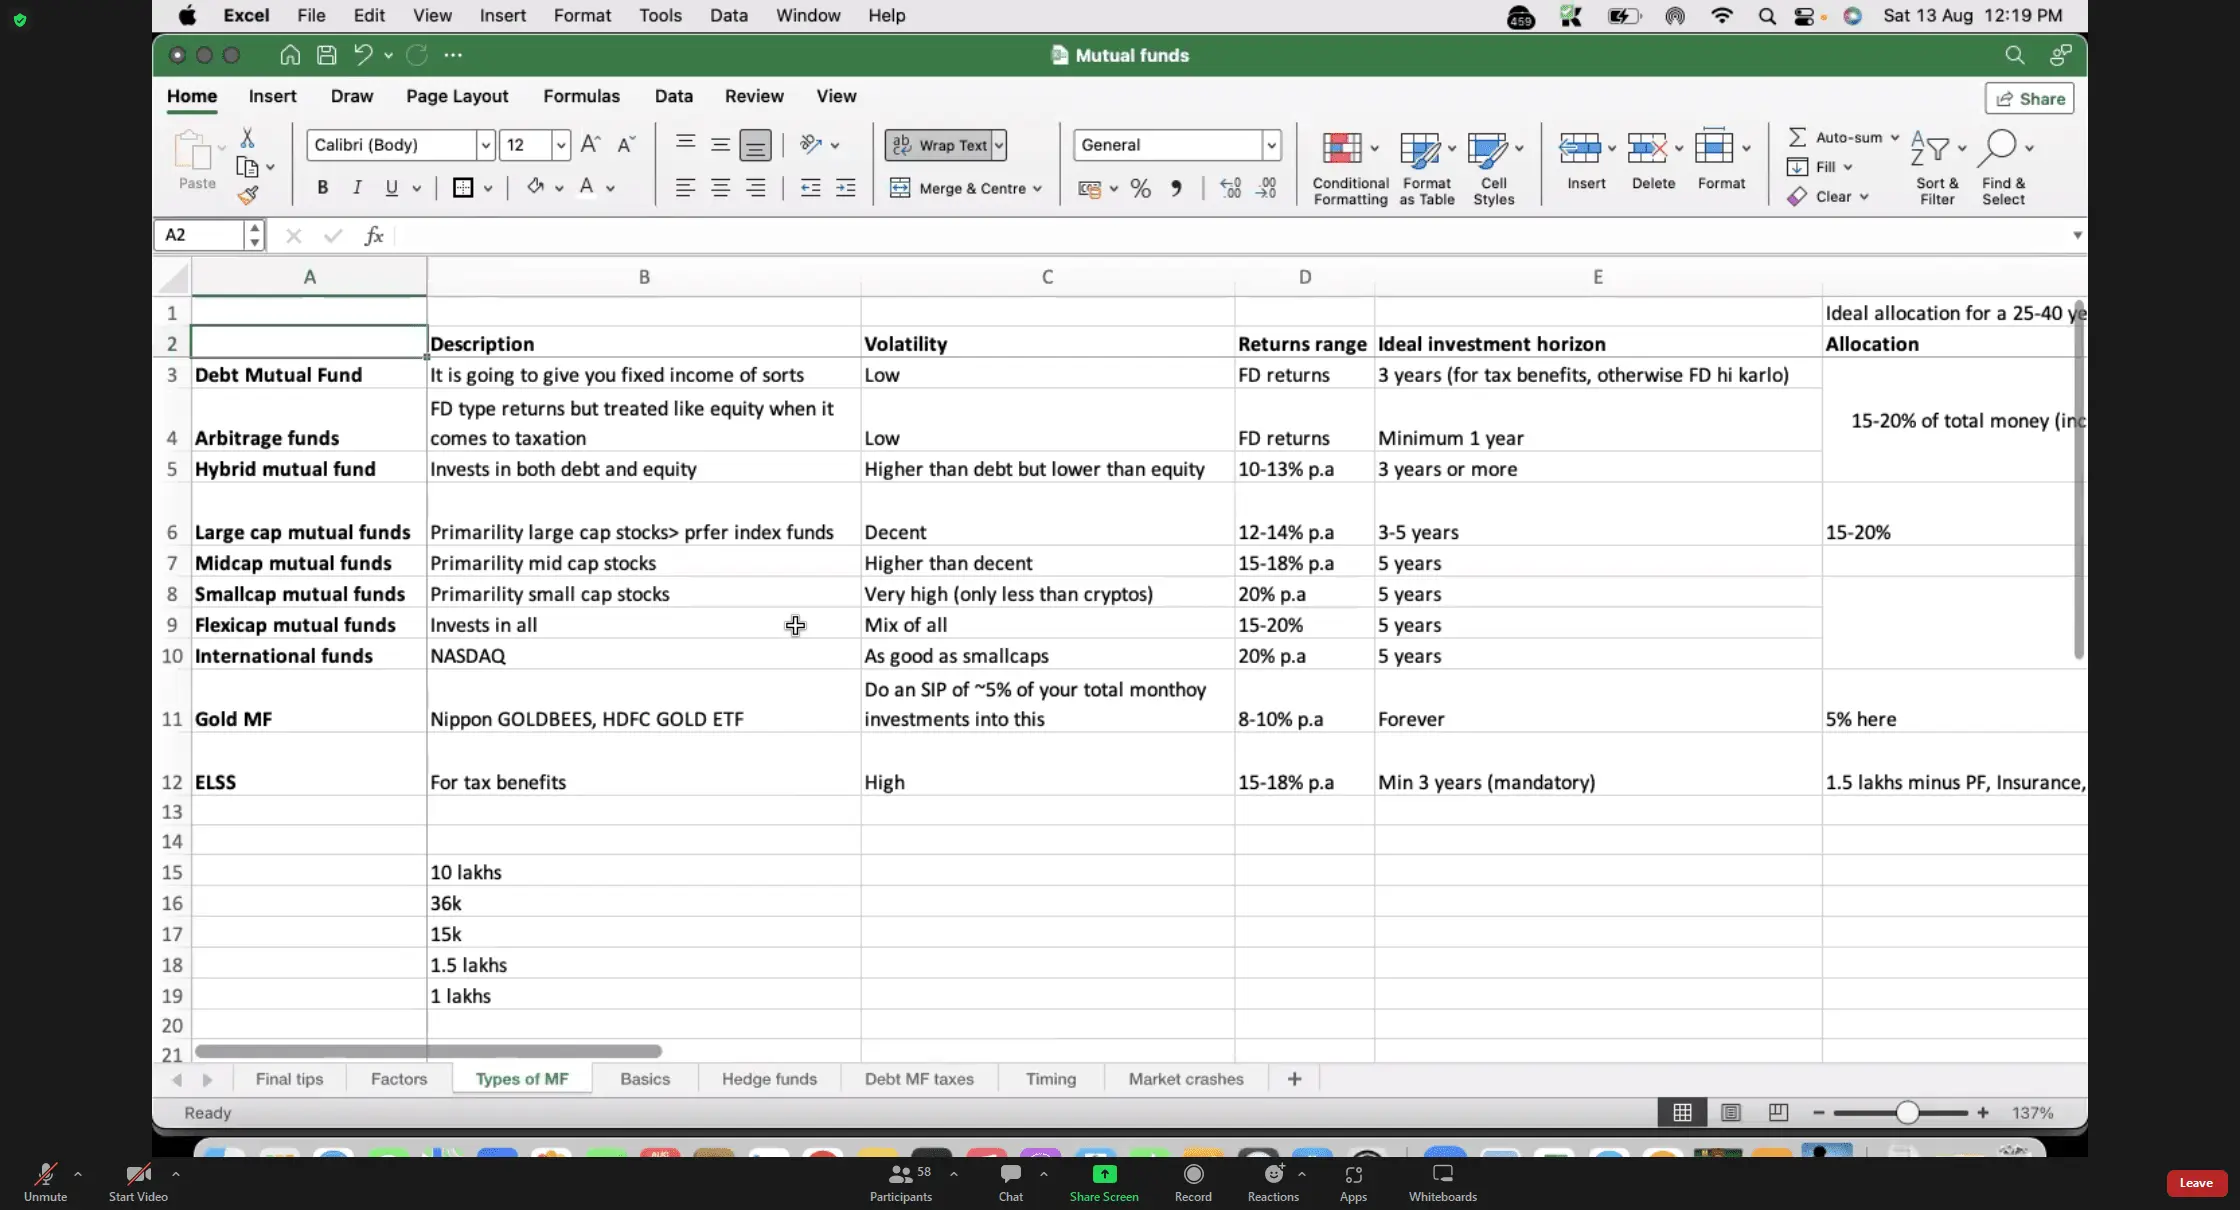The width and height of the screenshot is (2240, 1210).
Task: Open the Debt MF taxes sheet tab
Action: click(918, 1079)
